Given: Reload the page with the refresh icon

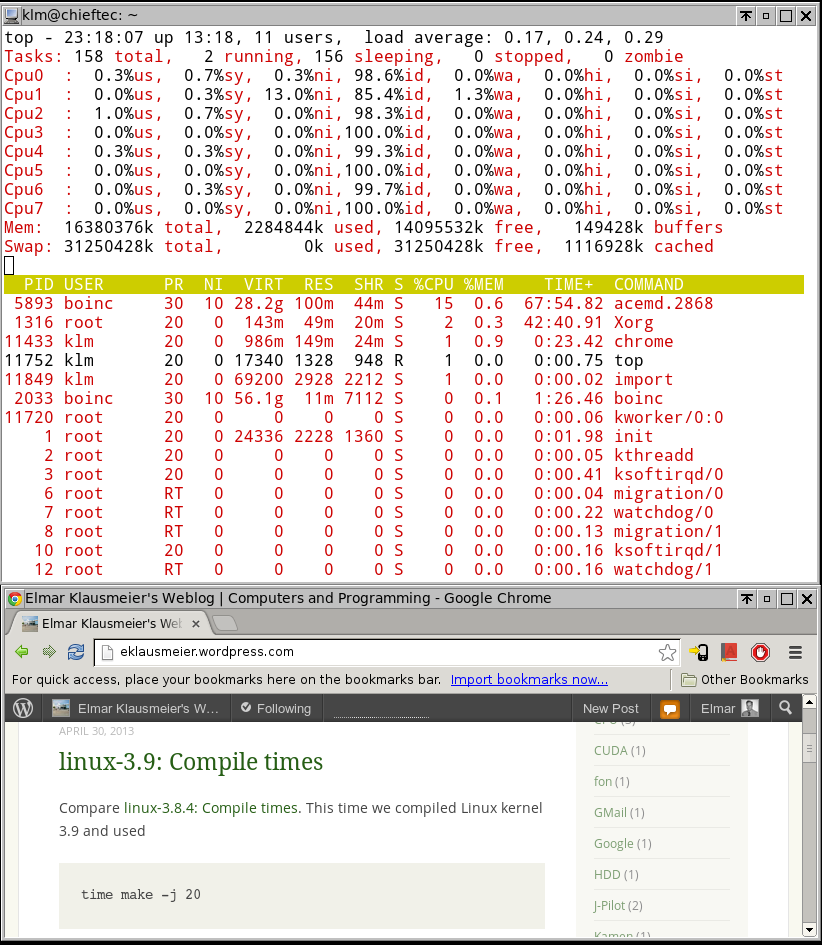Looking at the screenshot, I should click(x=75, y=652).
